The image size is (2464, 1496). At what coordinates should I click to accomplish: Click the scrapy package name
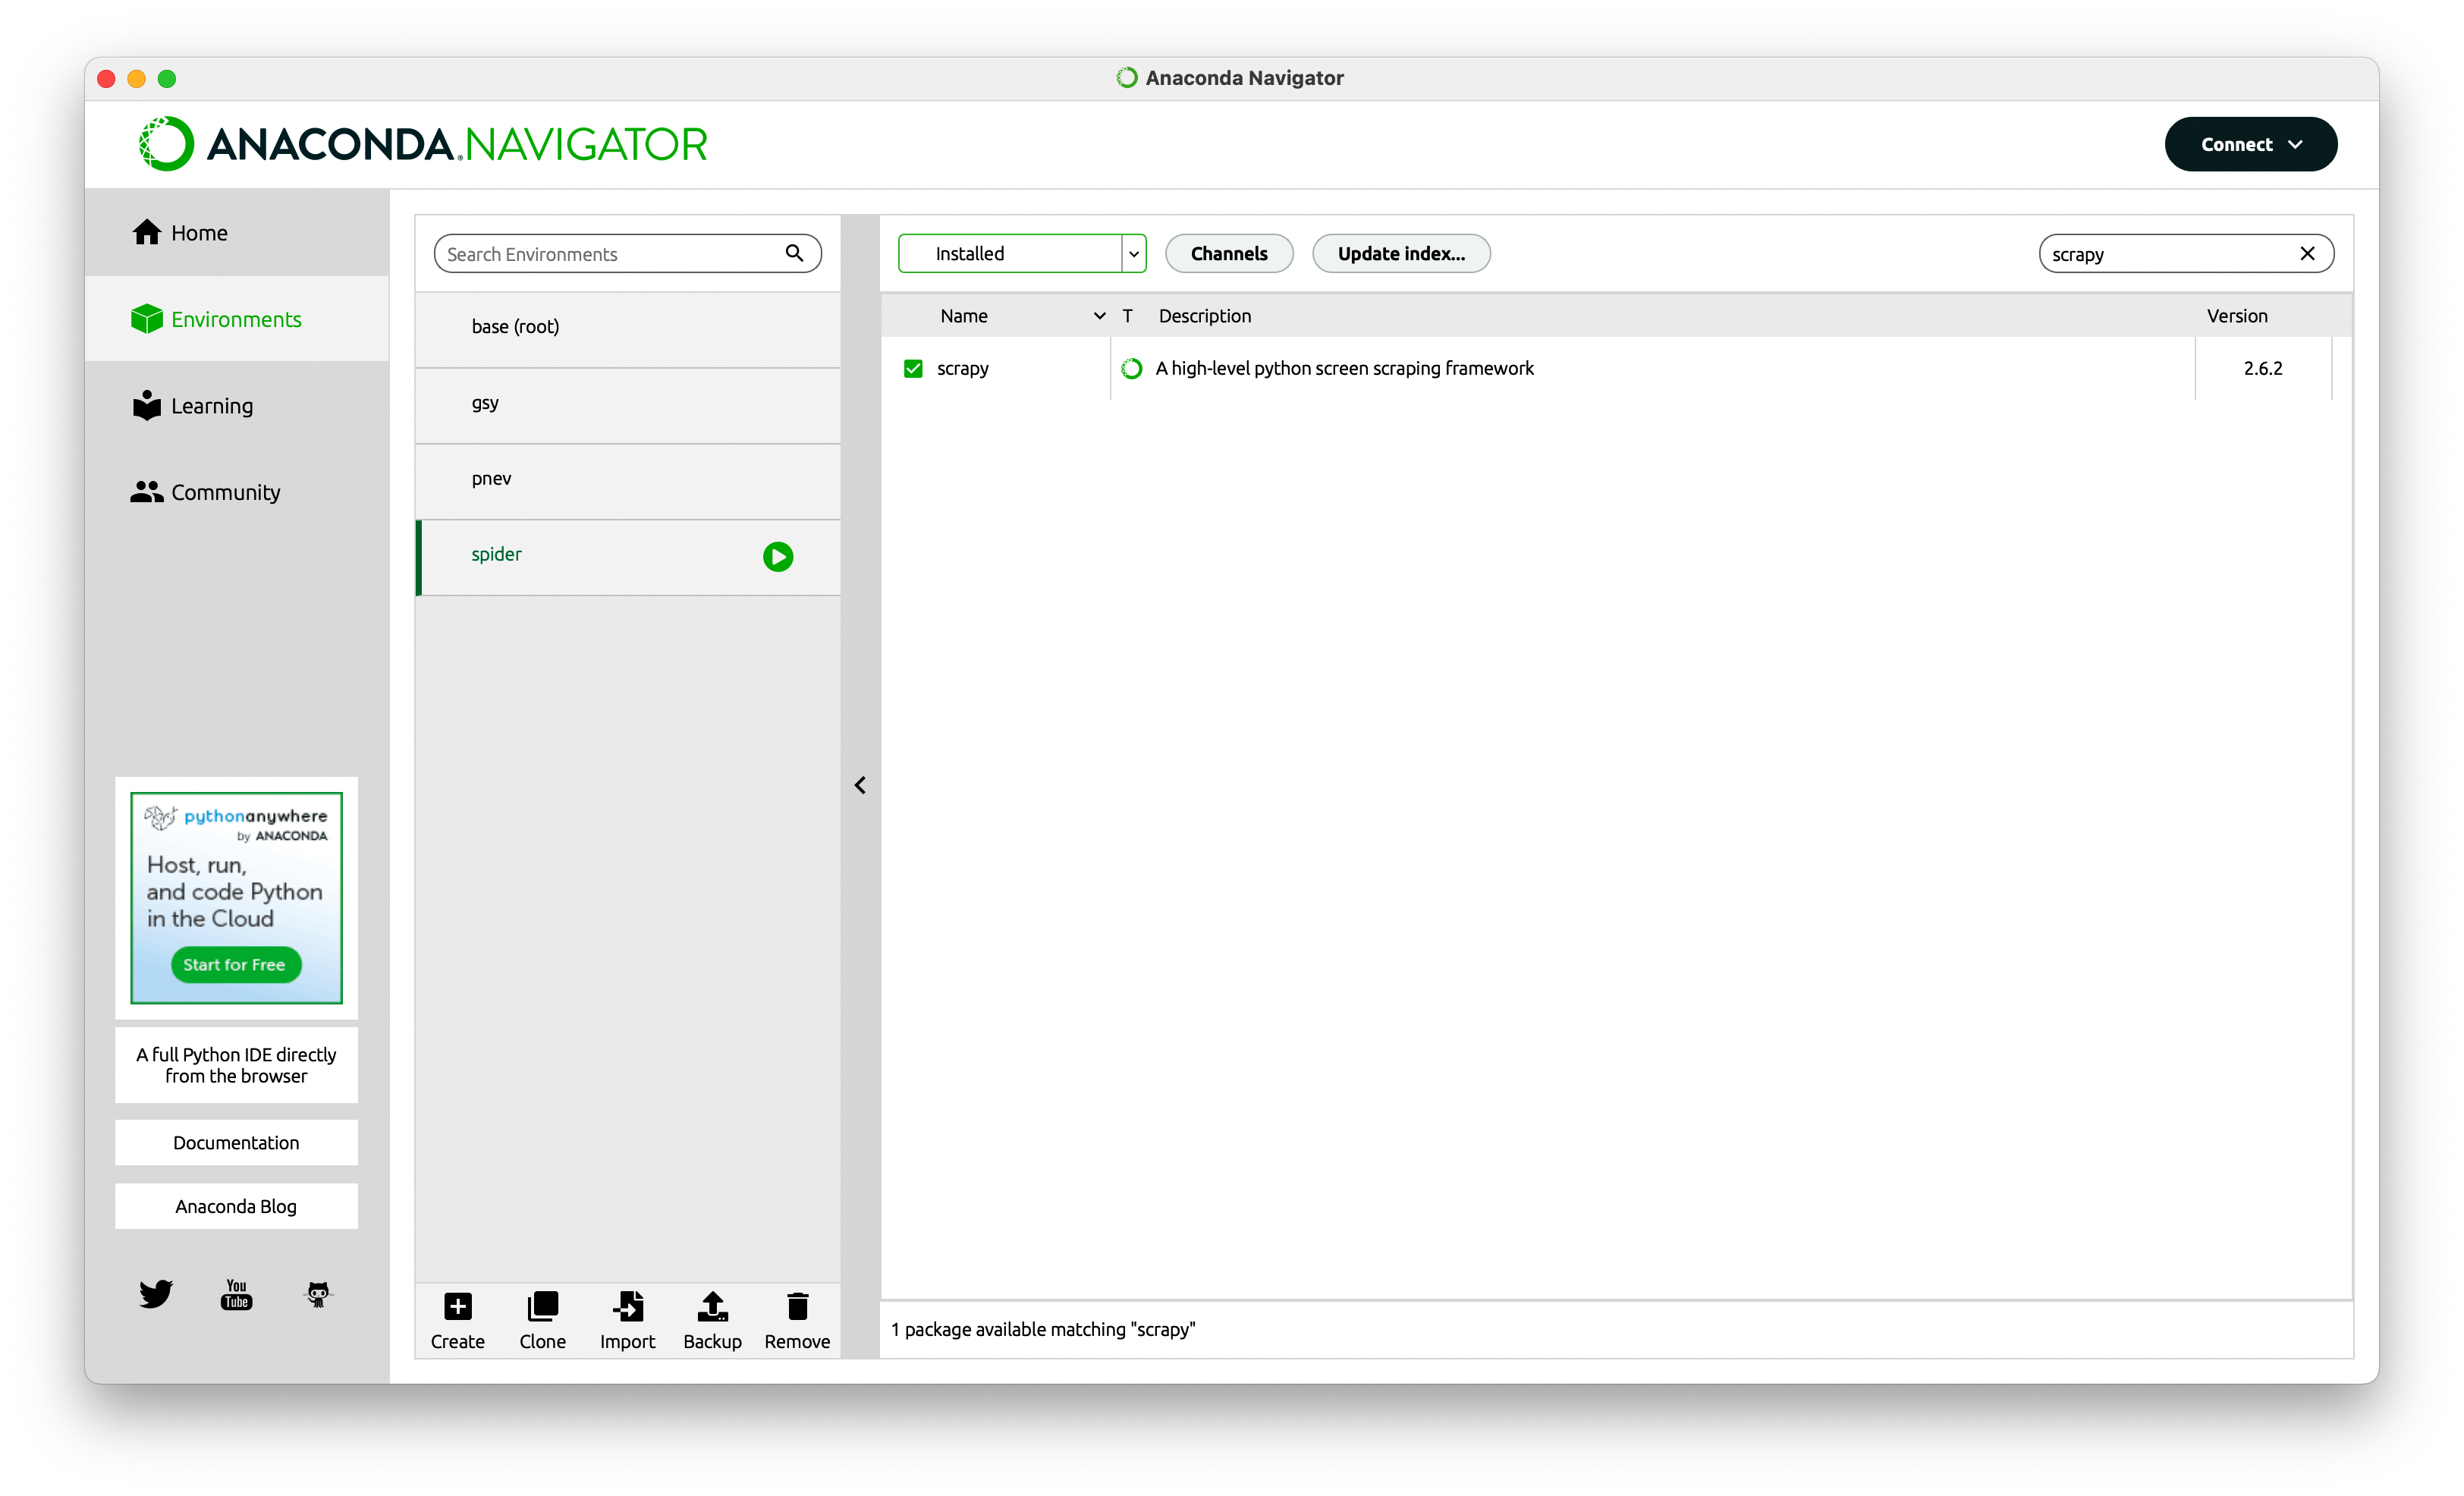pyautogui.click(x=963, y=368)
